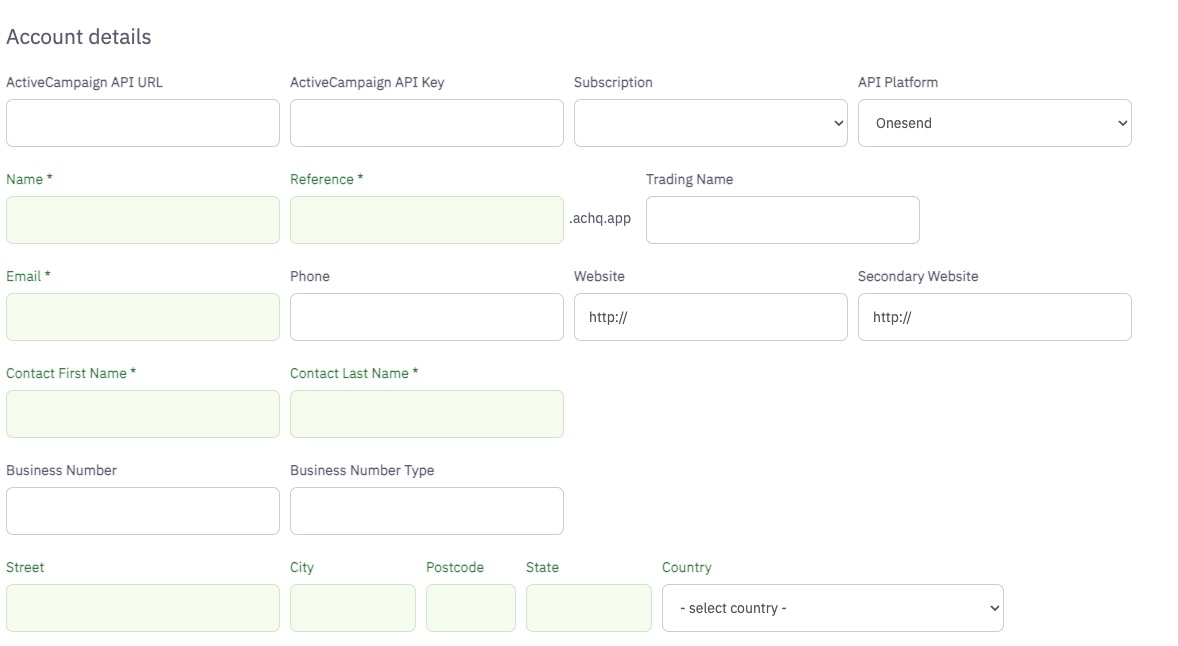Click the required Name field
The height and width of the screenshot is (646, 1178).
pyautogui.click(x=143, y=220)
